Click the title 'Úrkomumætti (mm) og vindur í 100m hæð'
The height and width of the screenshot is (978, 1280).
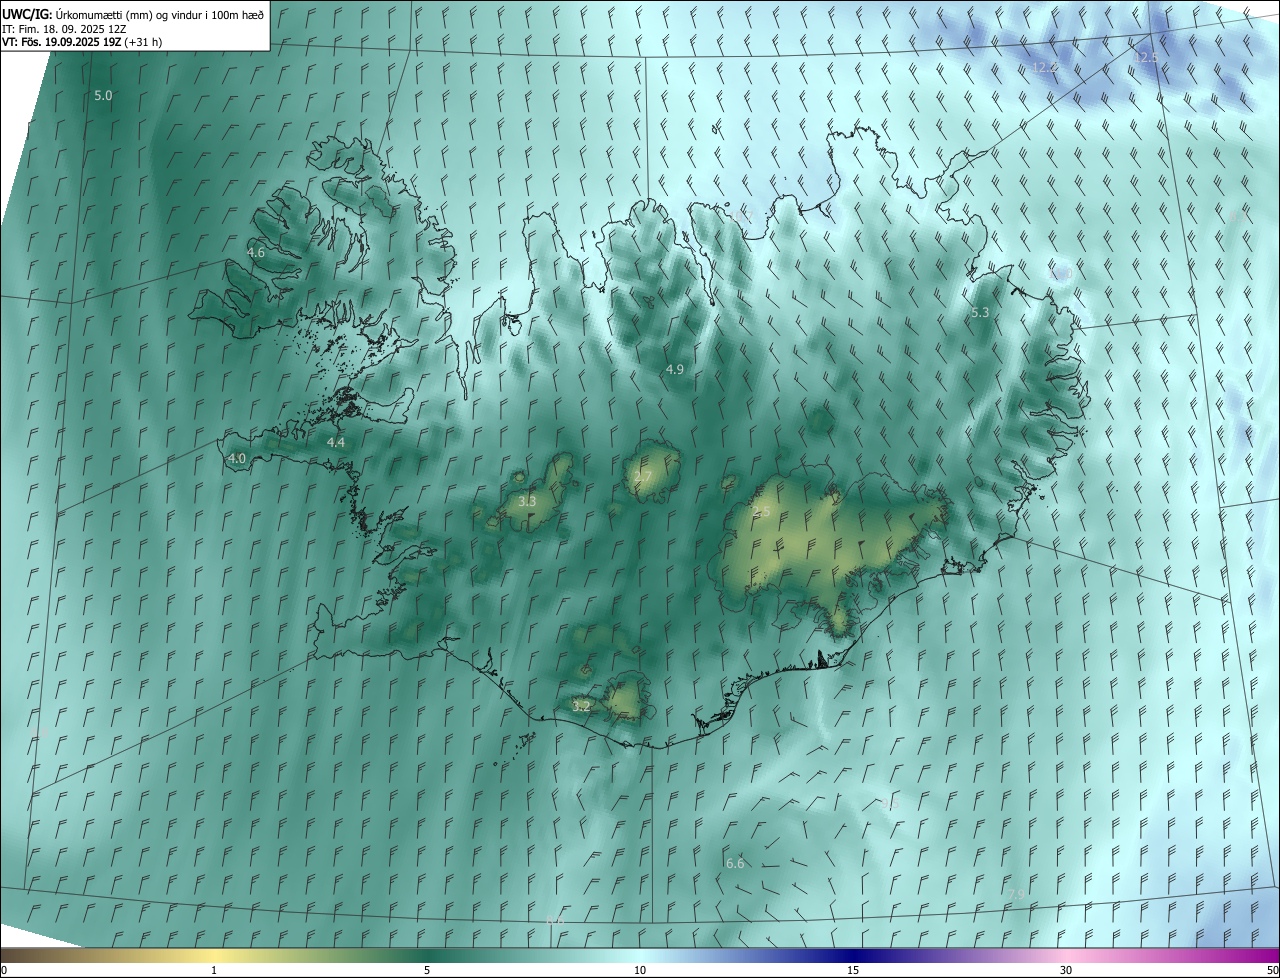pos(159,15)
